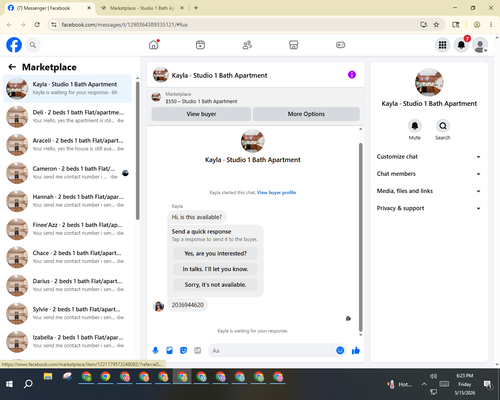Show hidden system tray icons chevron
The image size is (500, 400).
coord(424,384)
